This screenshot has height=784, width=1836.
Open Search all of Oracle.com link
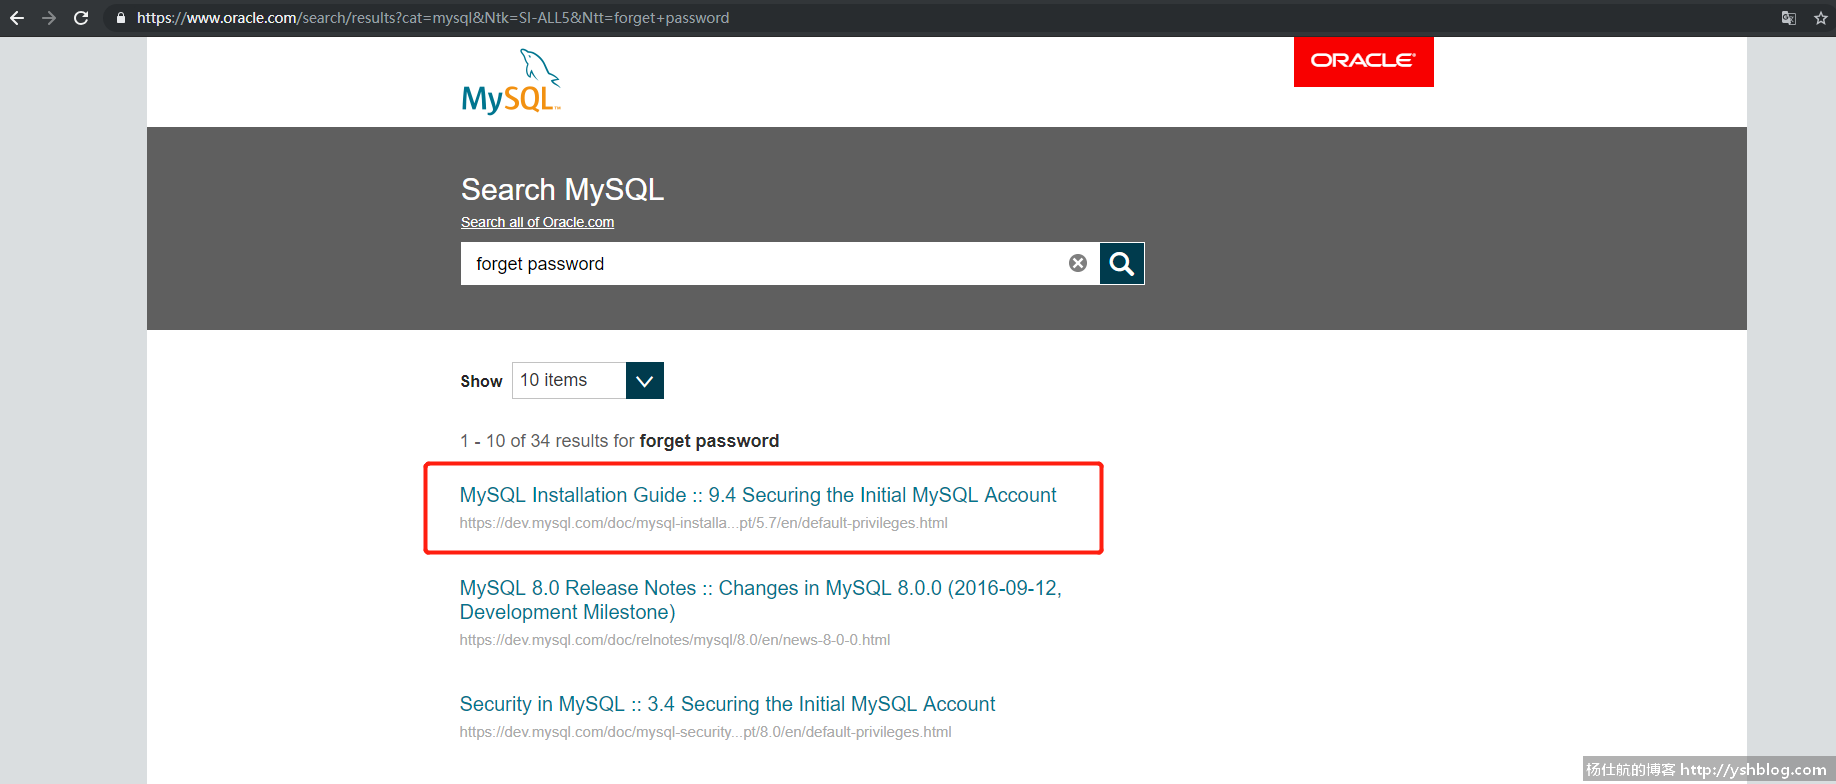click(x=537, y=222)
